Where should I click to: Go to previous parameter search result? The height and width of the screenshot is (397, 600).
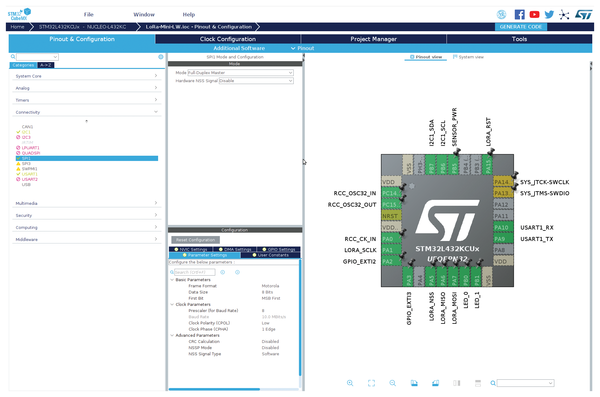point(223,272)
